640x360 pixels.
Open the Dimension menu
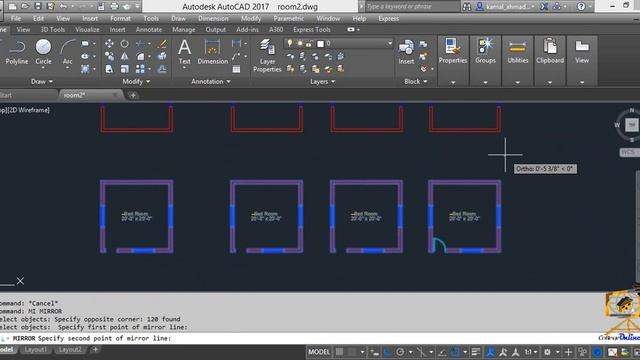[x=213, y=18]
